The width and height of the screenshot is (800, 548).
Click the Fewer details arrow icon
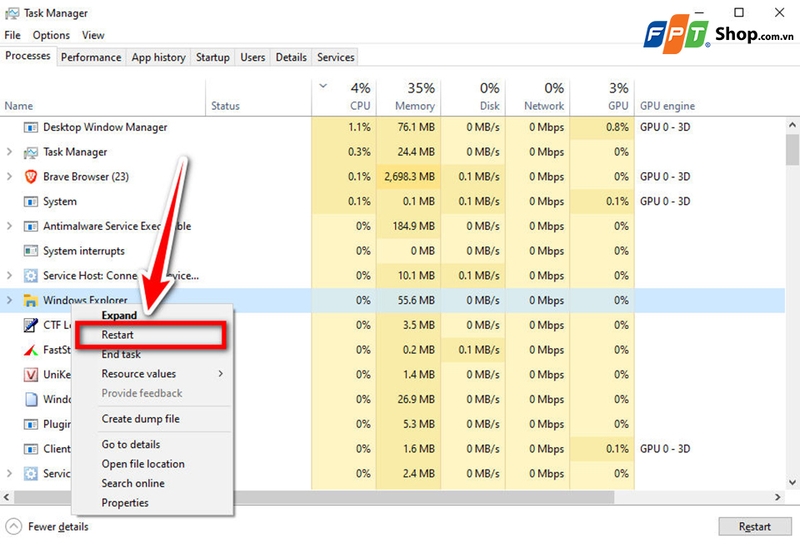[x=13, y=527]
